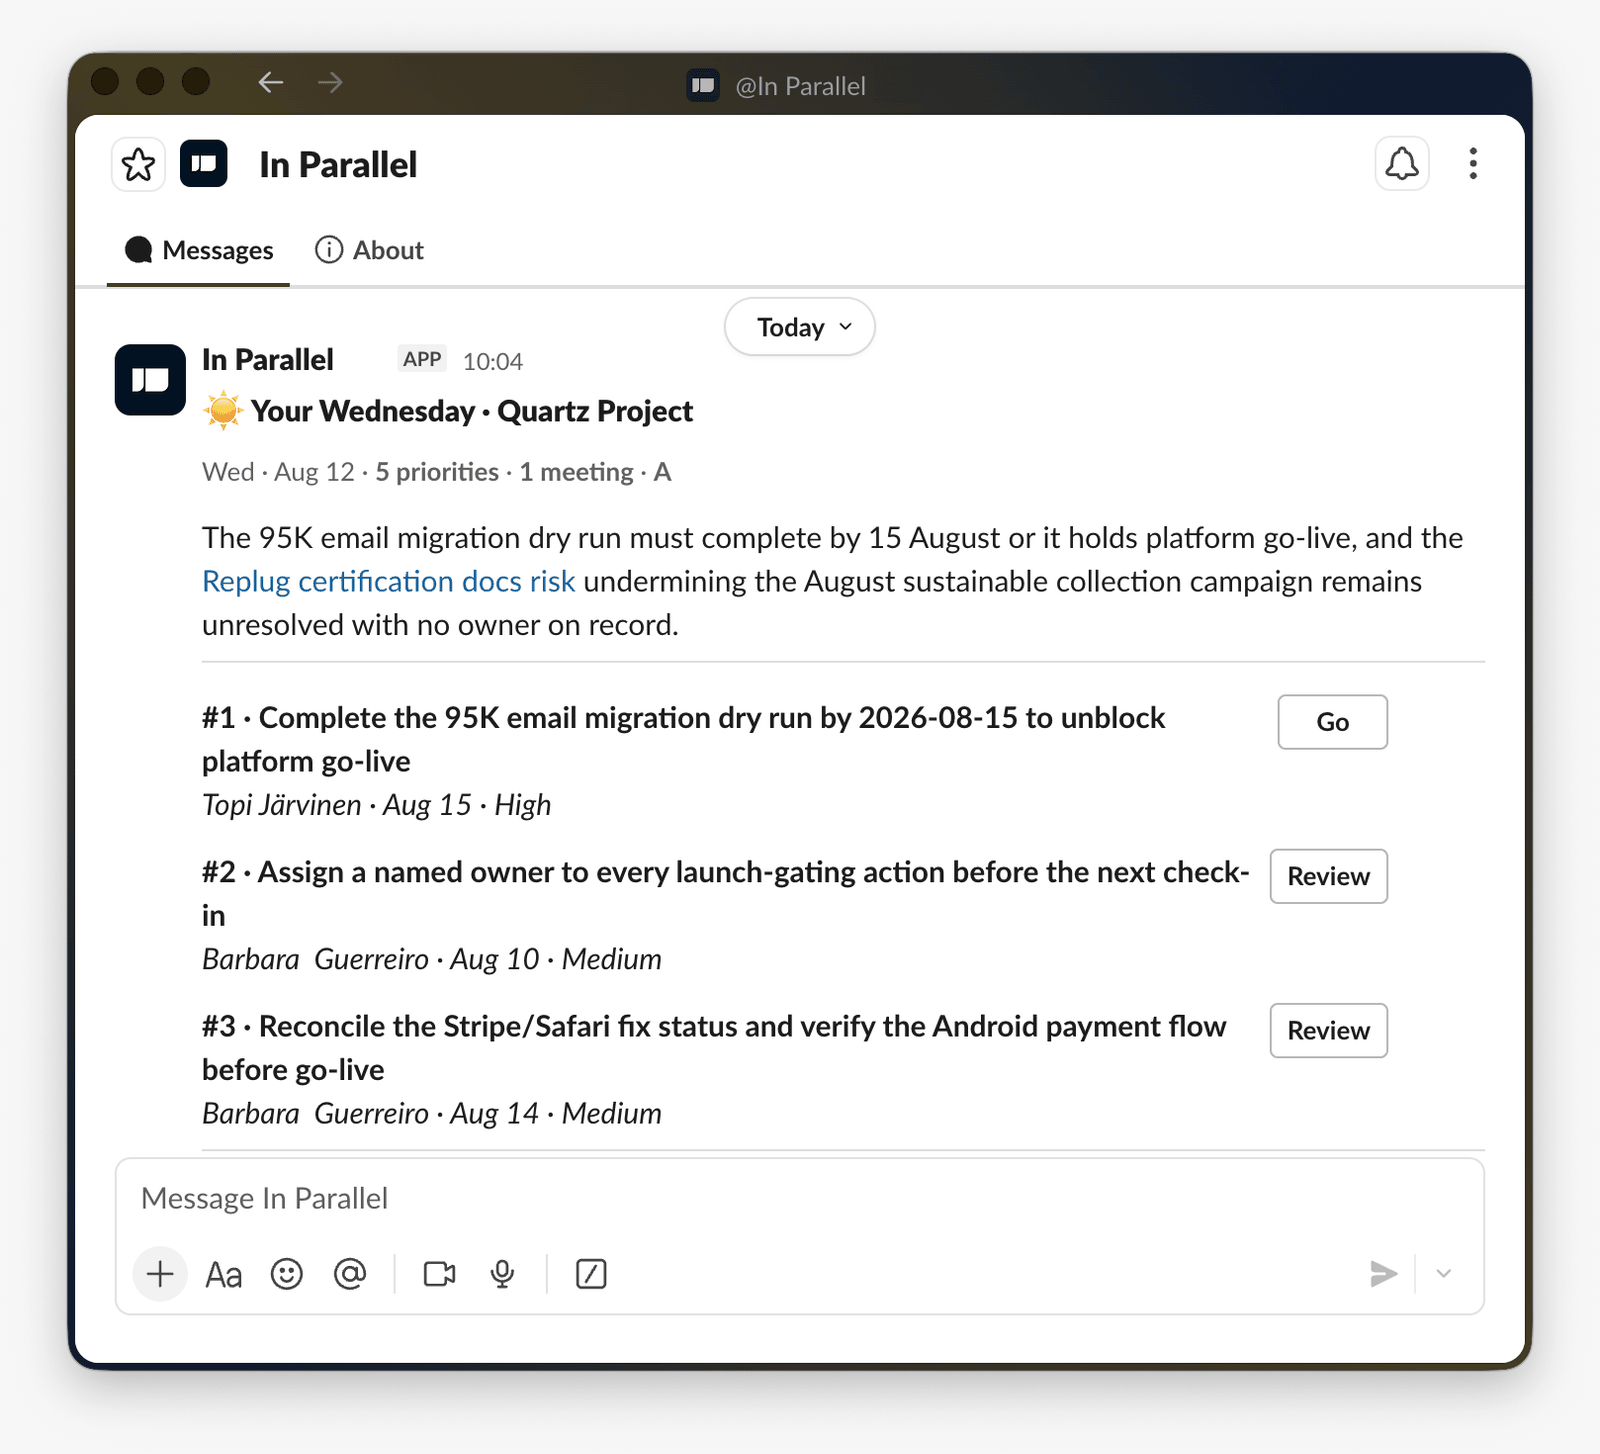Click the Topi Järvinen · Aug 15 · High line
The image size is (1600, 1454).
[x=377, y=805]
